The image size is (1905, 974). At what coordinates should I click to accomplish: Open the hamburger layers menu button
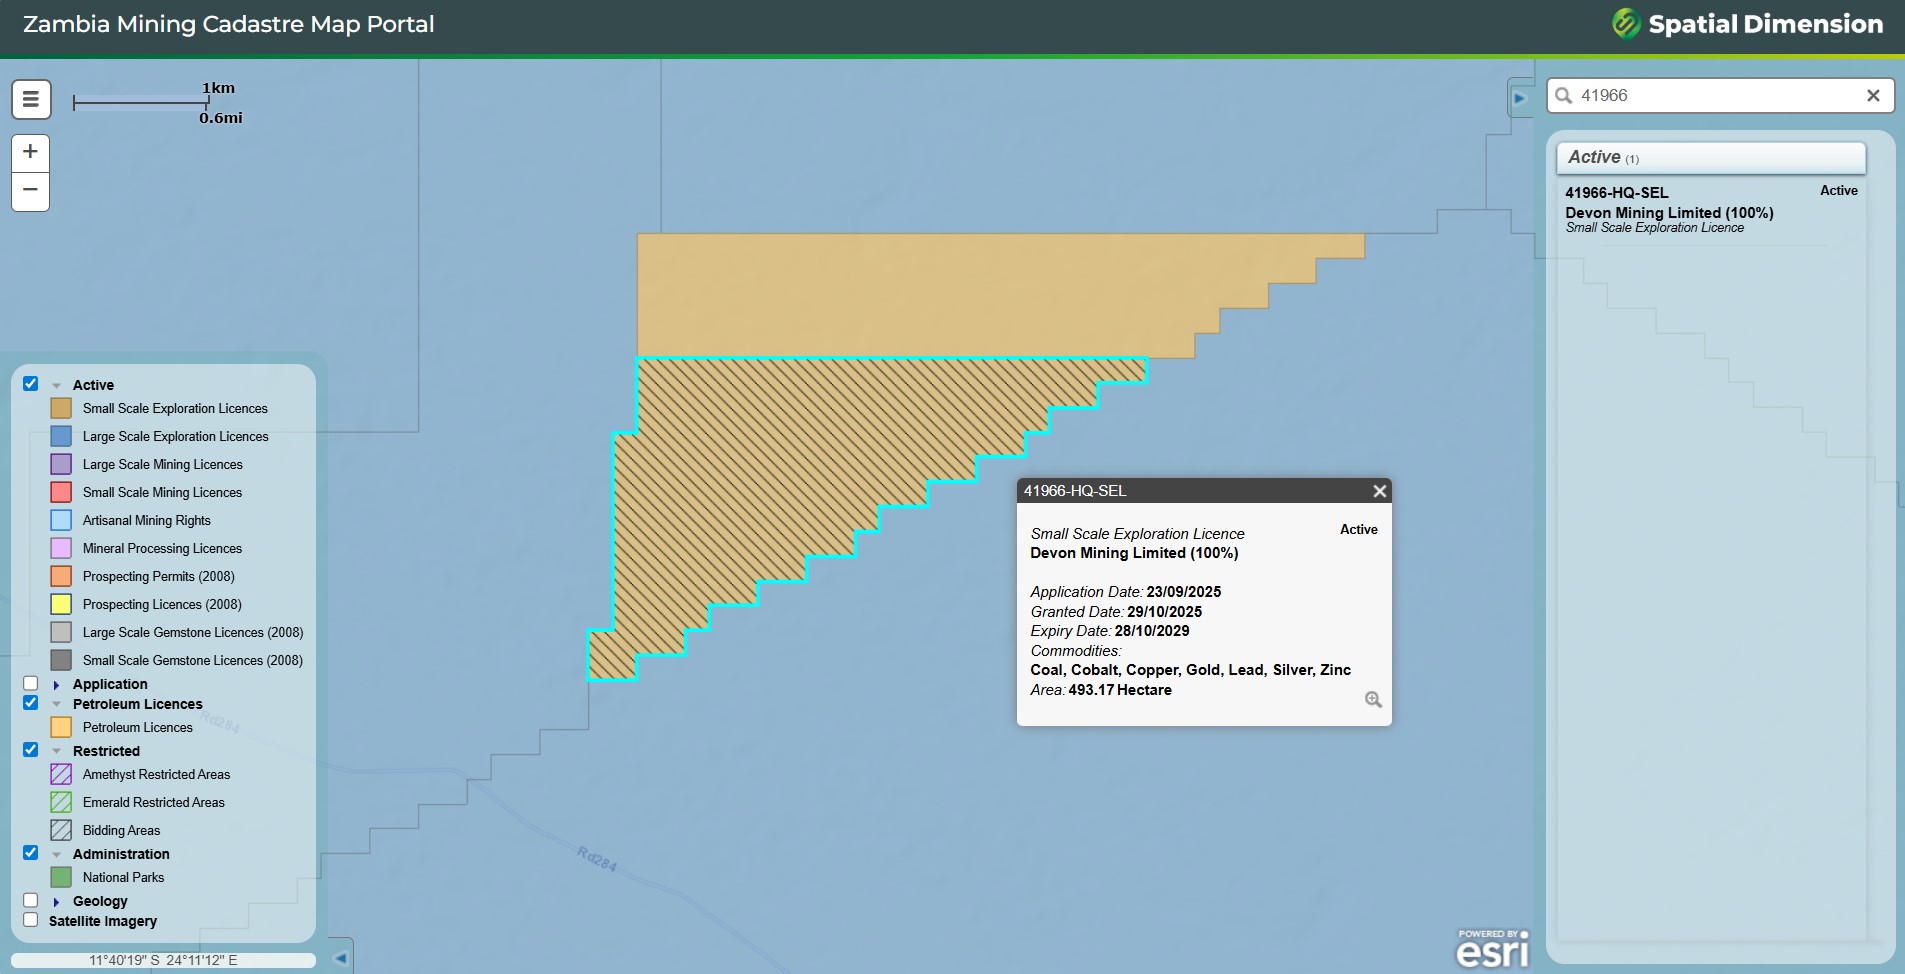[x=31, y=99]
